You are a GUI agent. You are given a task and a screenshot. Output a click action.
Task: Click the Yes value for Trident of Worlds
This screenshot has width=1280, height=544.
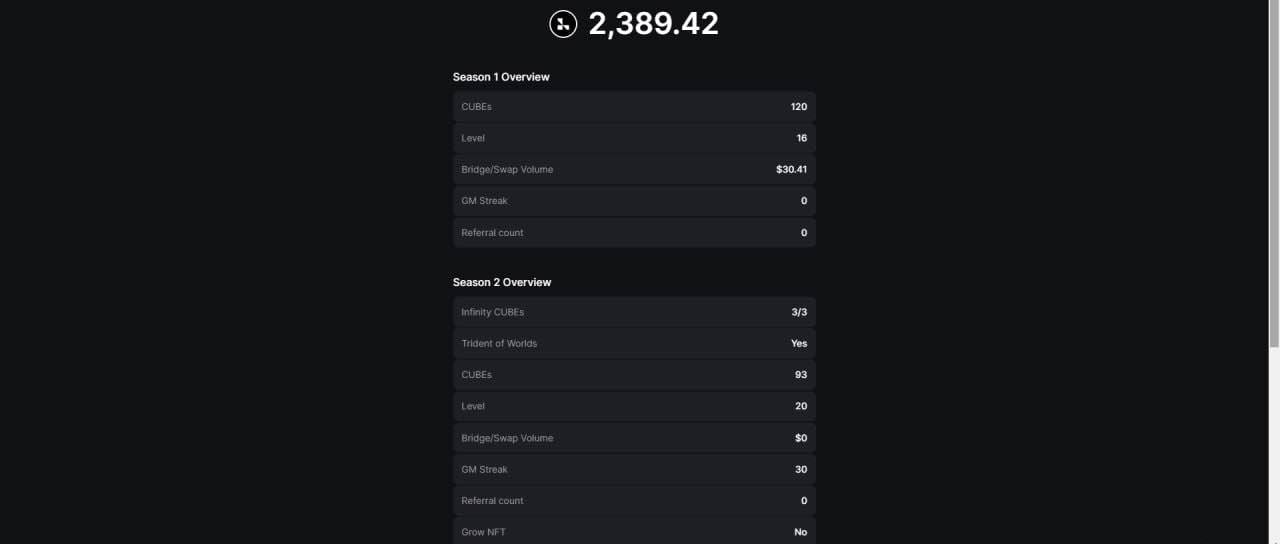[799, 343]
